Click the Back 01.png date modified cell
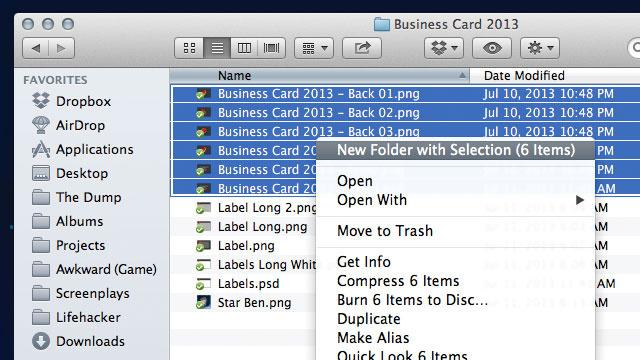640x360 pixels. 548,94
